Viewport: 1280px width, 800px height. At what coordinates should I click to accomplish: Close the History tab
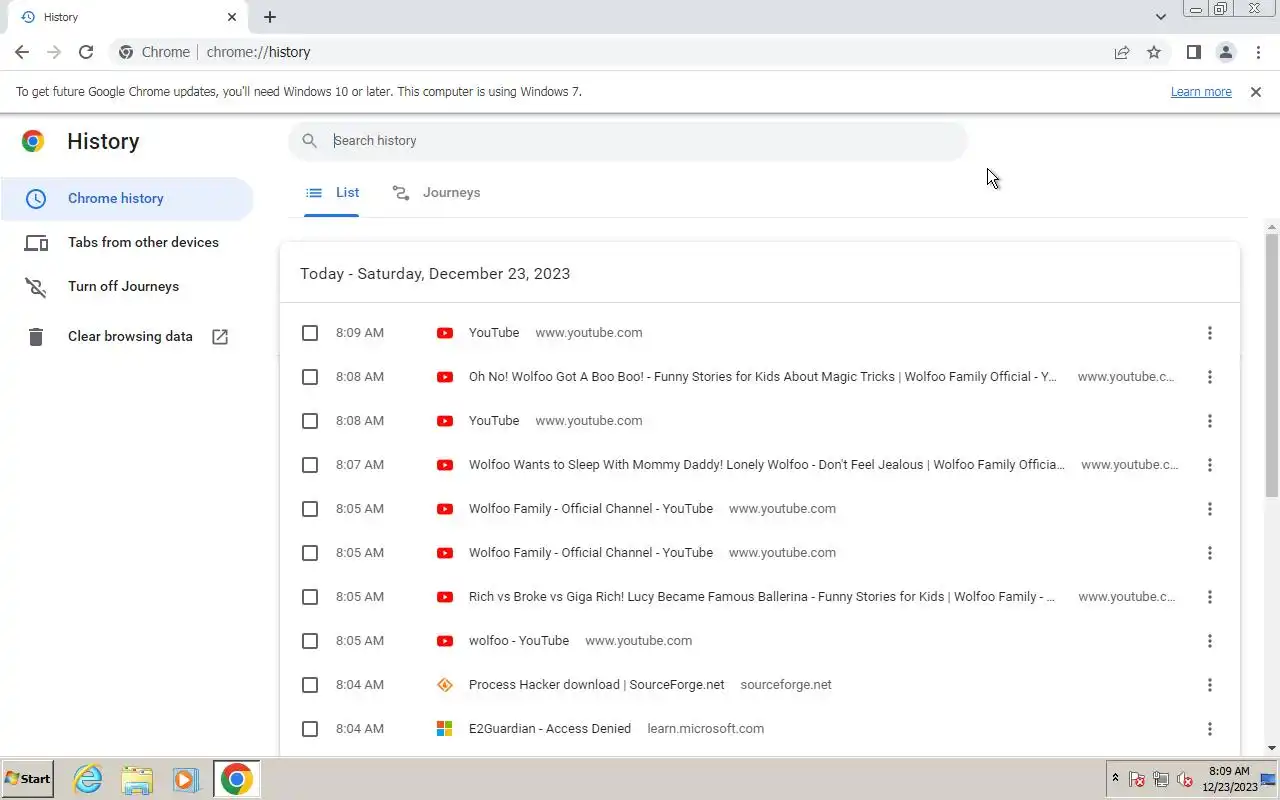232,17
